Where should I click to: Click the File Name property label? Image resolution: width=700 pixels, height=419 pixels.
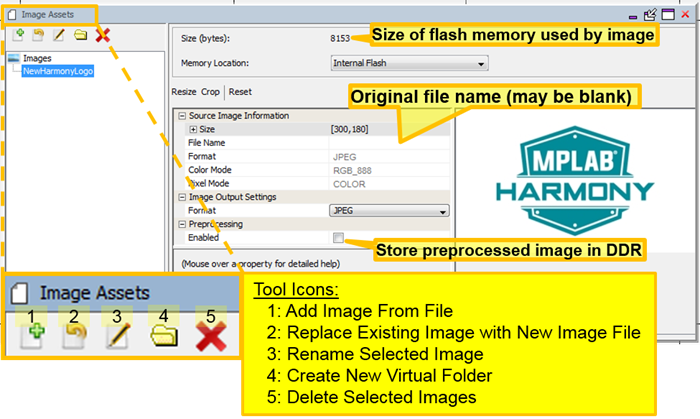pyautogui.click(x=206, y=143)
